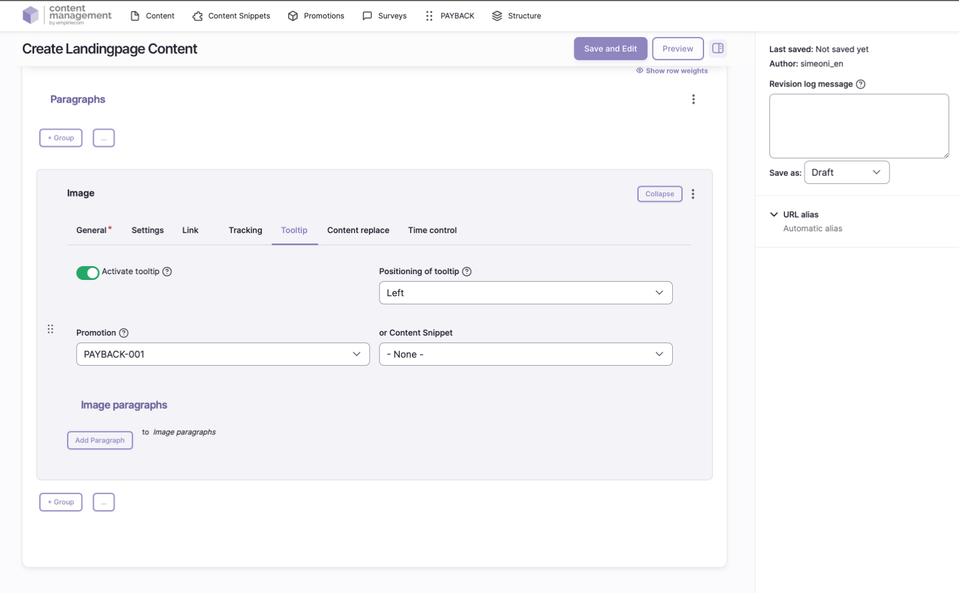Change the Save as Draft dropdown
Image resolution: width=959 pixels, height=593 pixels.
846,171
